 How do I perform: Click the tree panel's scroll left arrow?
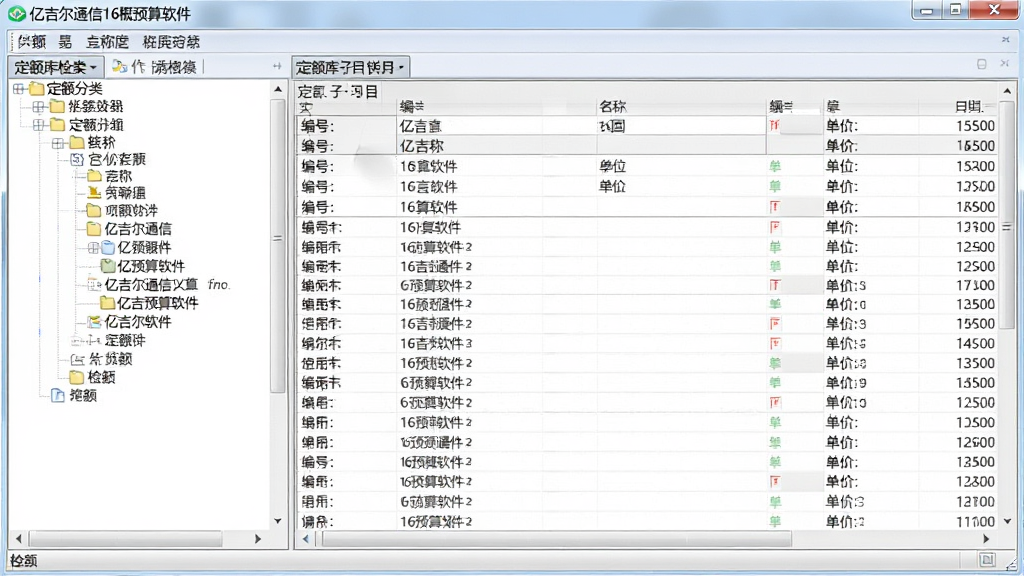(x=18, y=539)
